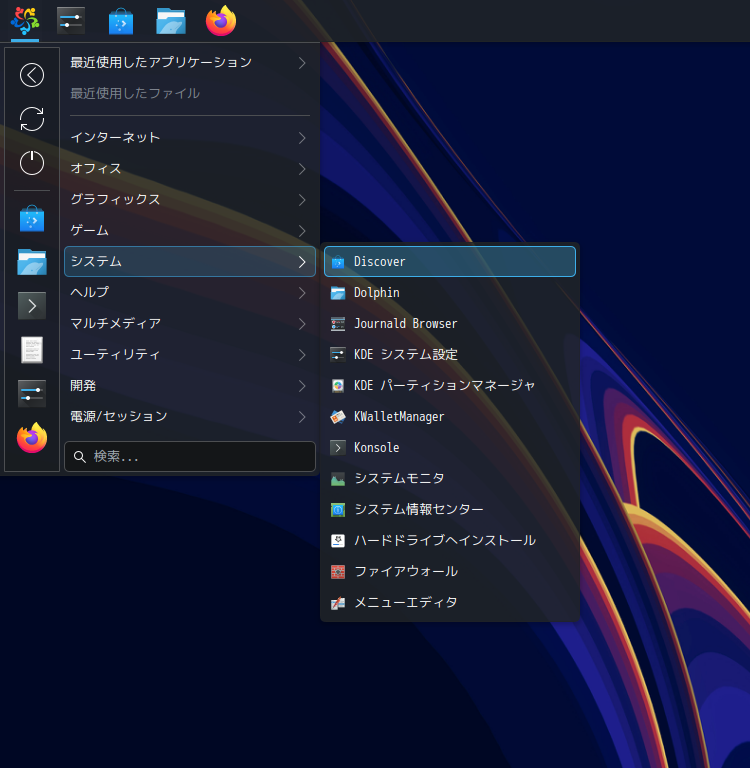Select the システム menu category
The image size is (750, 768).
coord(190,262)
